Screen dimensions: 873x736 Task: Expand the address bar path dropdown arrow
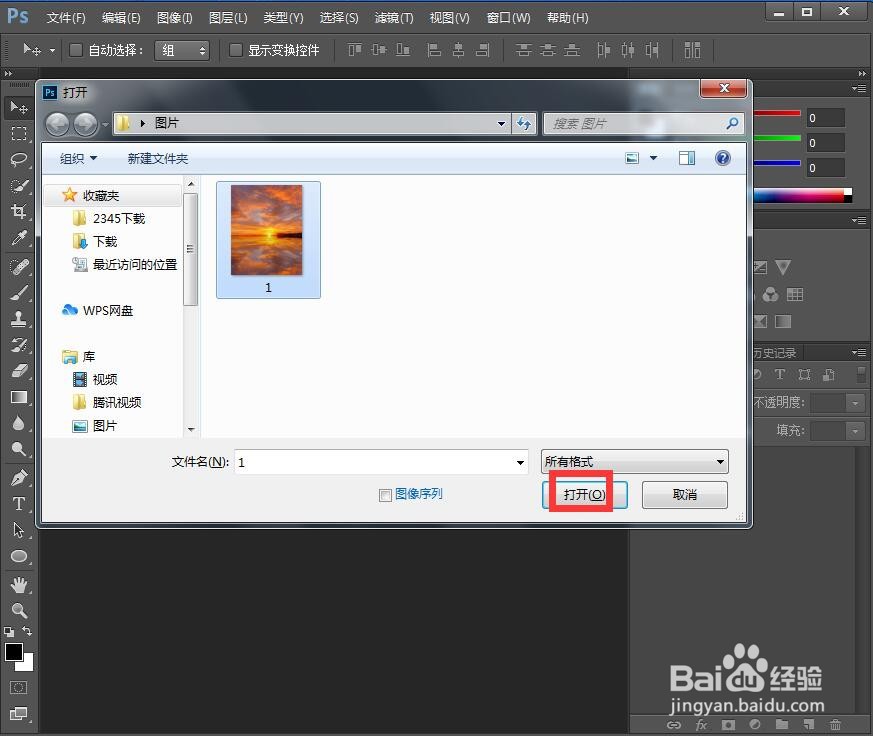point(501,123)
